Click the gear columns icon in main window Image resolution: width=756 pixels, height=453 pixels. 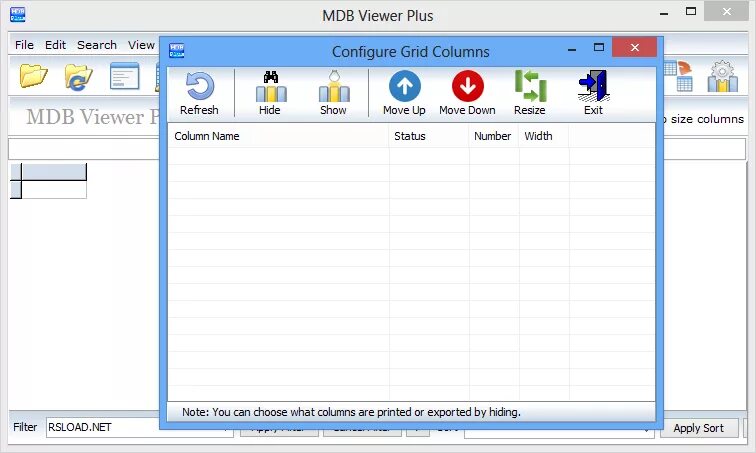pyautogui.click(x=722, y=76)
